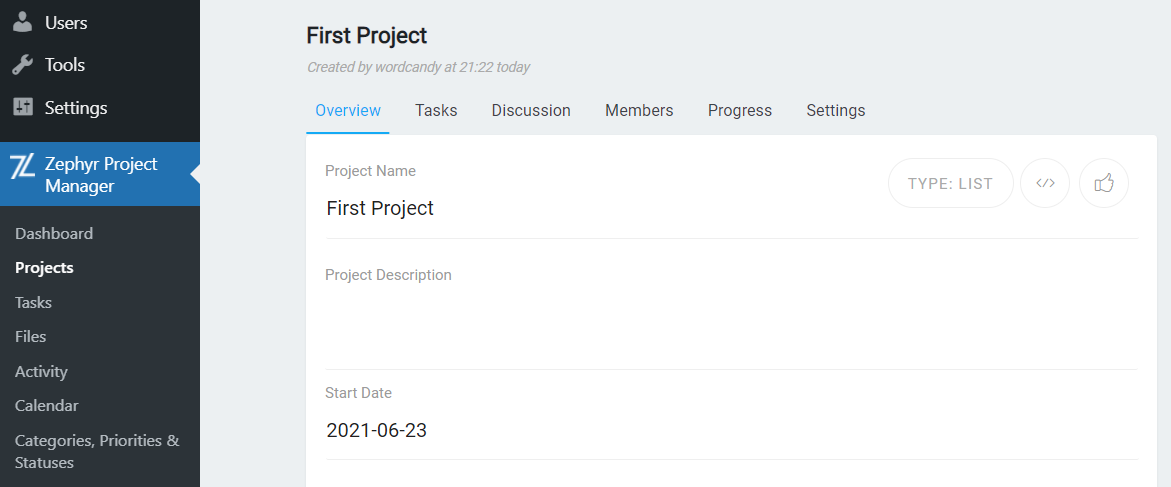The image size is (1171, 487).
Task: Open the TYPE: LIST project type selector
Action: pyautogui.click(x=950, y=184)
